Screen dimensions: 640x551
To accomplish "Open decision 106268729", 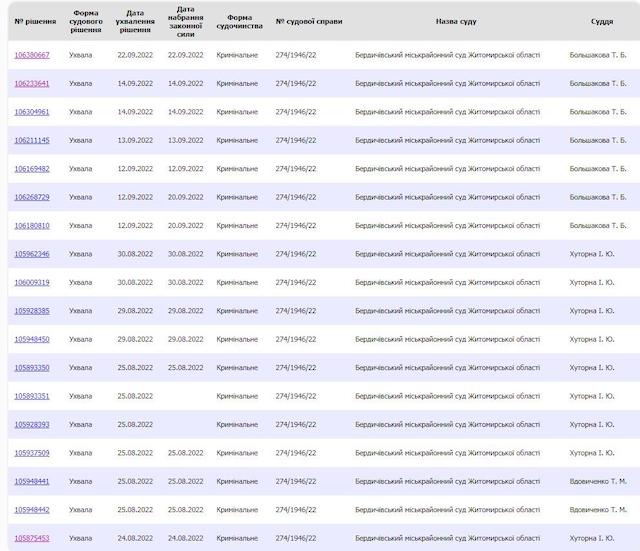I will click(31, 197).
